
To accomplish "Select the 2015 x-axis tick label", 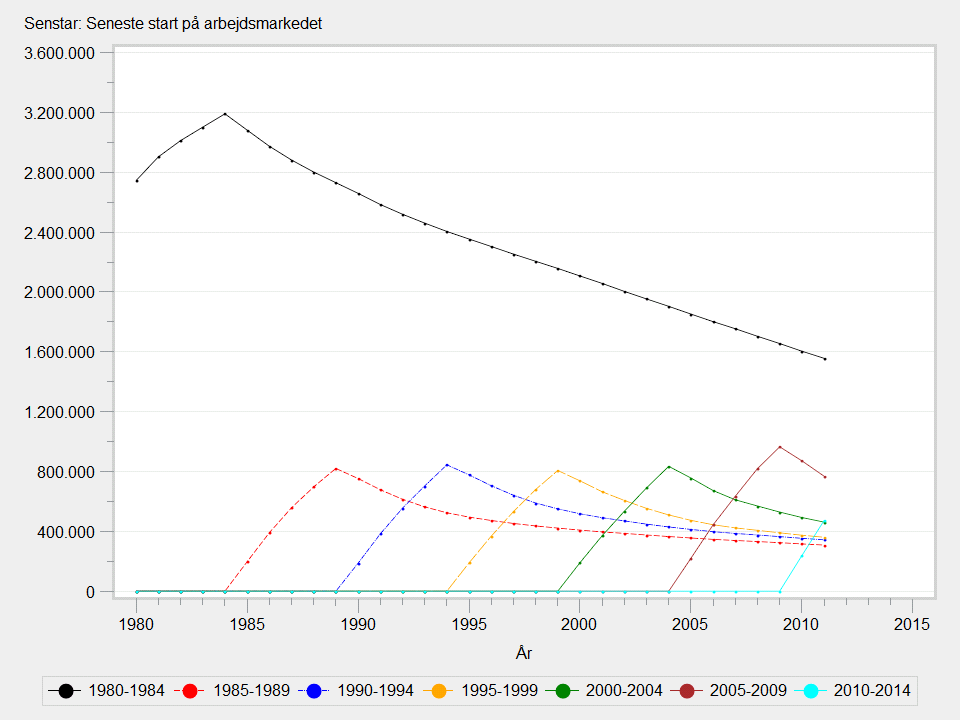I will [x=912, y=624].
